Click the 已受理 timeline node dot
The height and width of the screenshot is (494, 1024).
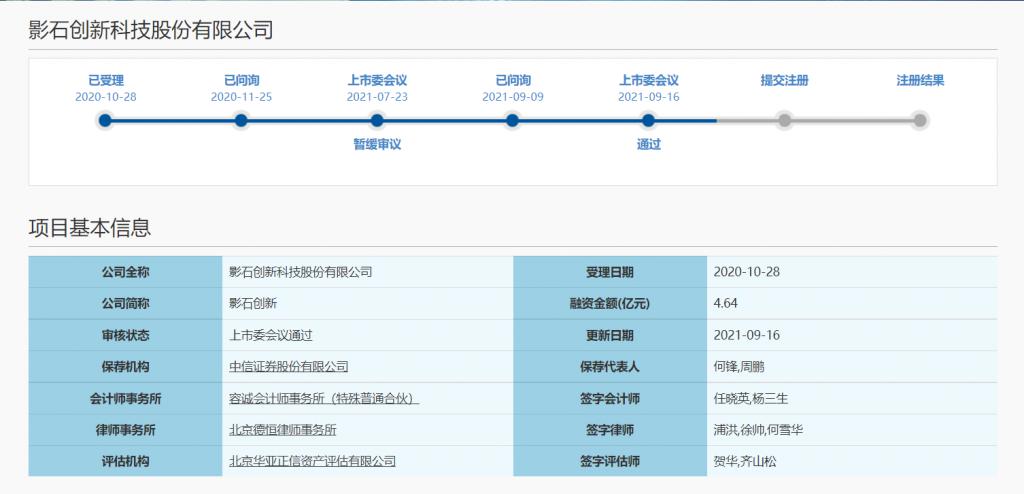click(x=105, y=120)
